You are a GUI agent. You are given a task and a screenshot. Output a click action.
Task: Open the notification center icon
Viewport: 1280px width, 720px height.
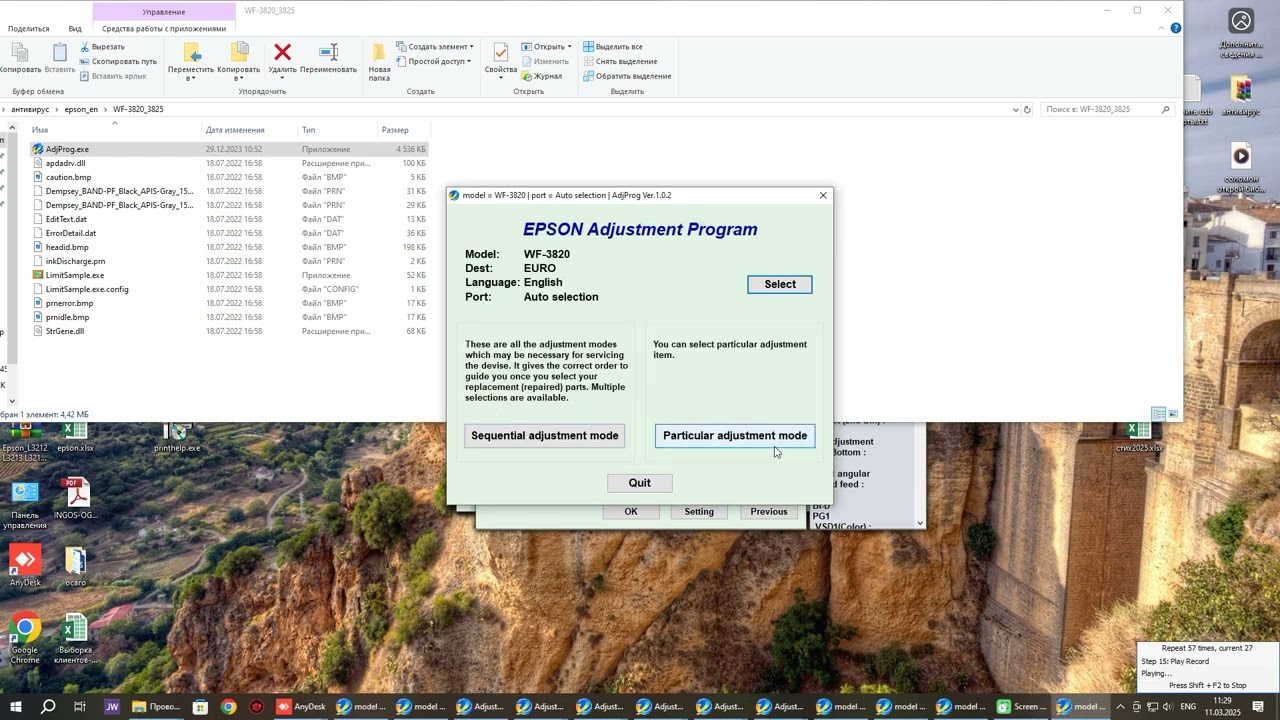[1258, 707]
